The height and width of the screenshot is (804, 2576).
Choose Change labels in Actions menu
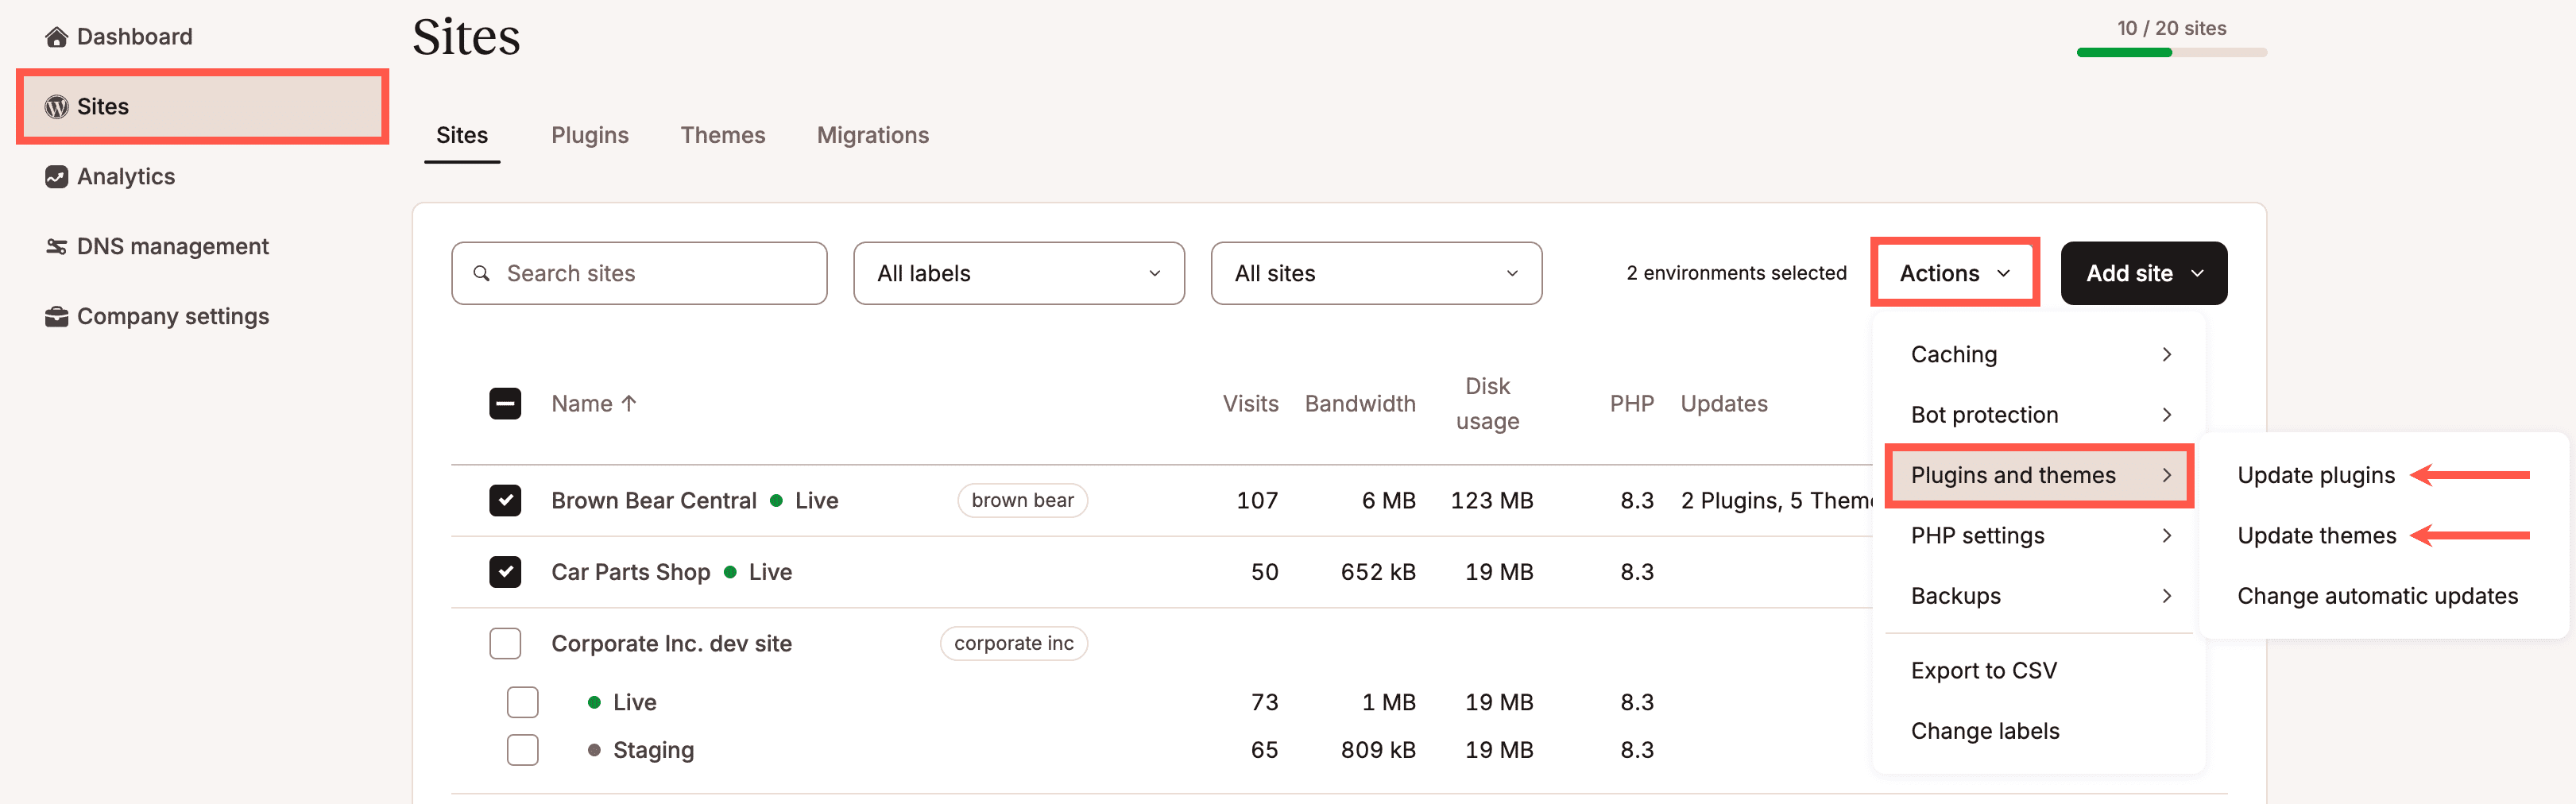1984,731
